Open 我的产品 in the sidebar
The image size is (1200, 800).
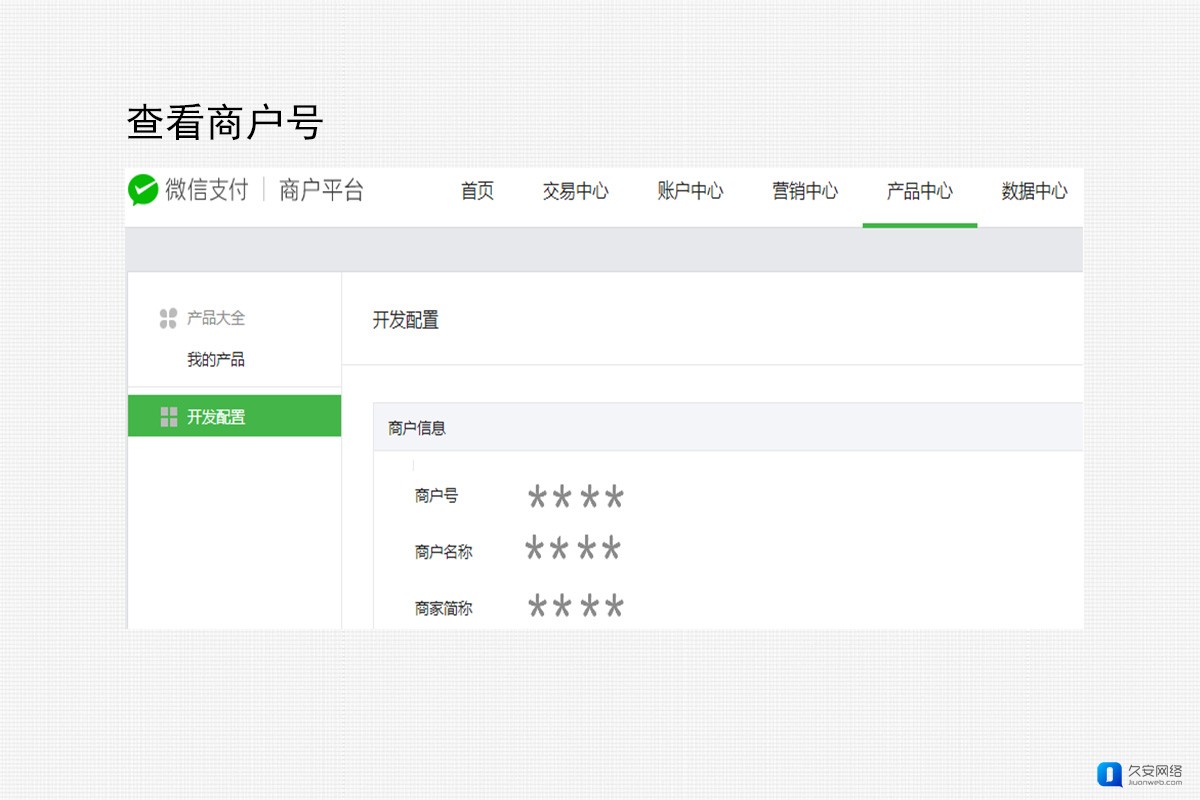(216, 360)
